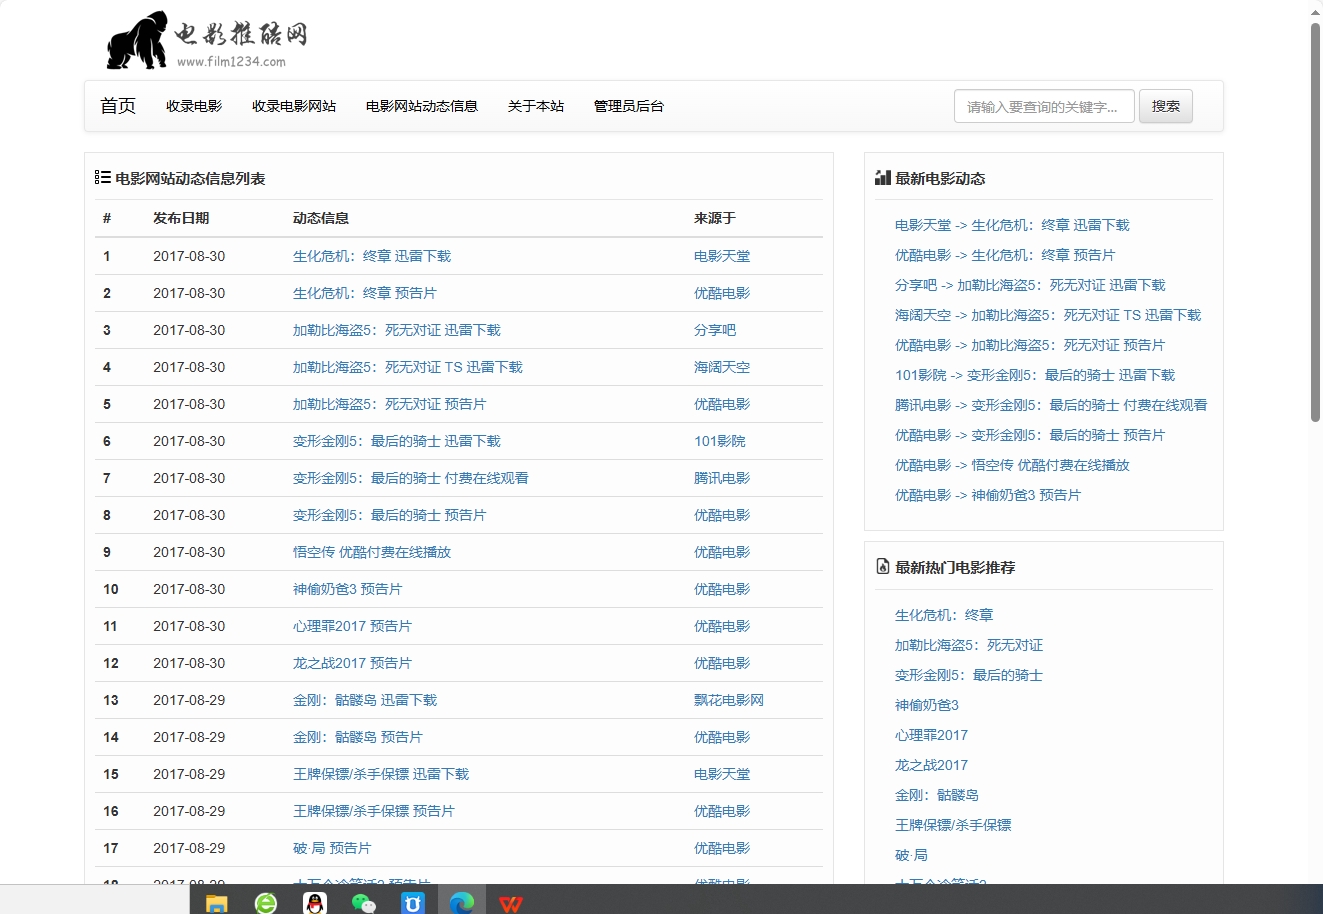
Task: Click the search keyword input field
Action: click(1044, 105)
